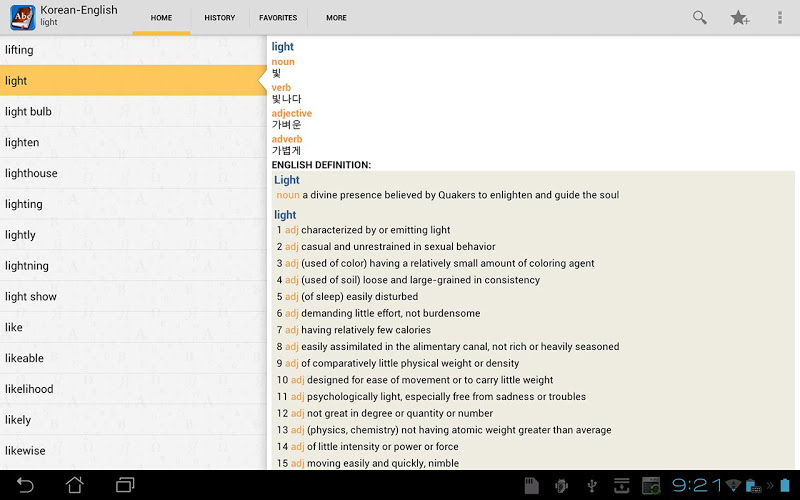The image size is (800, 500).
Task: Open the More tab
Action: coord(336,18)
